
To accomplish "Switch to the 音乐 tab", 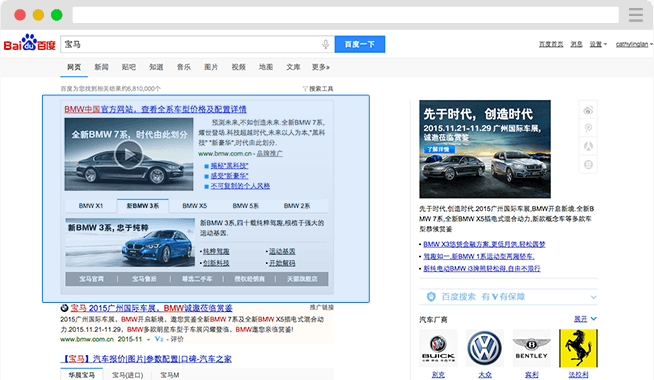I will point(184,67).
